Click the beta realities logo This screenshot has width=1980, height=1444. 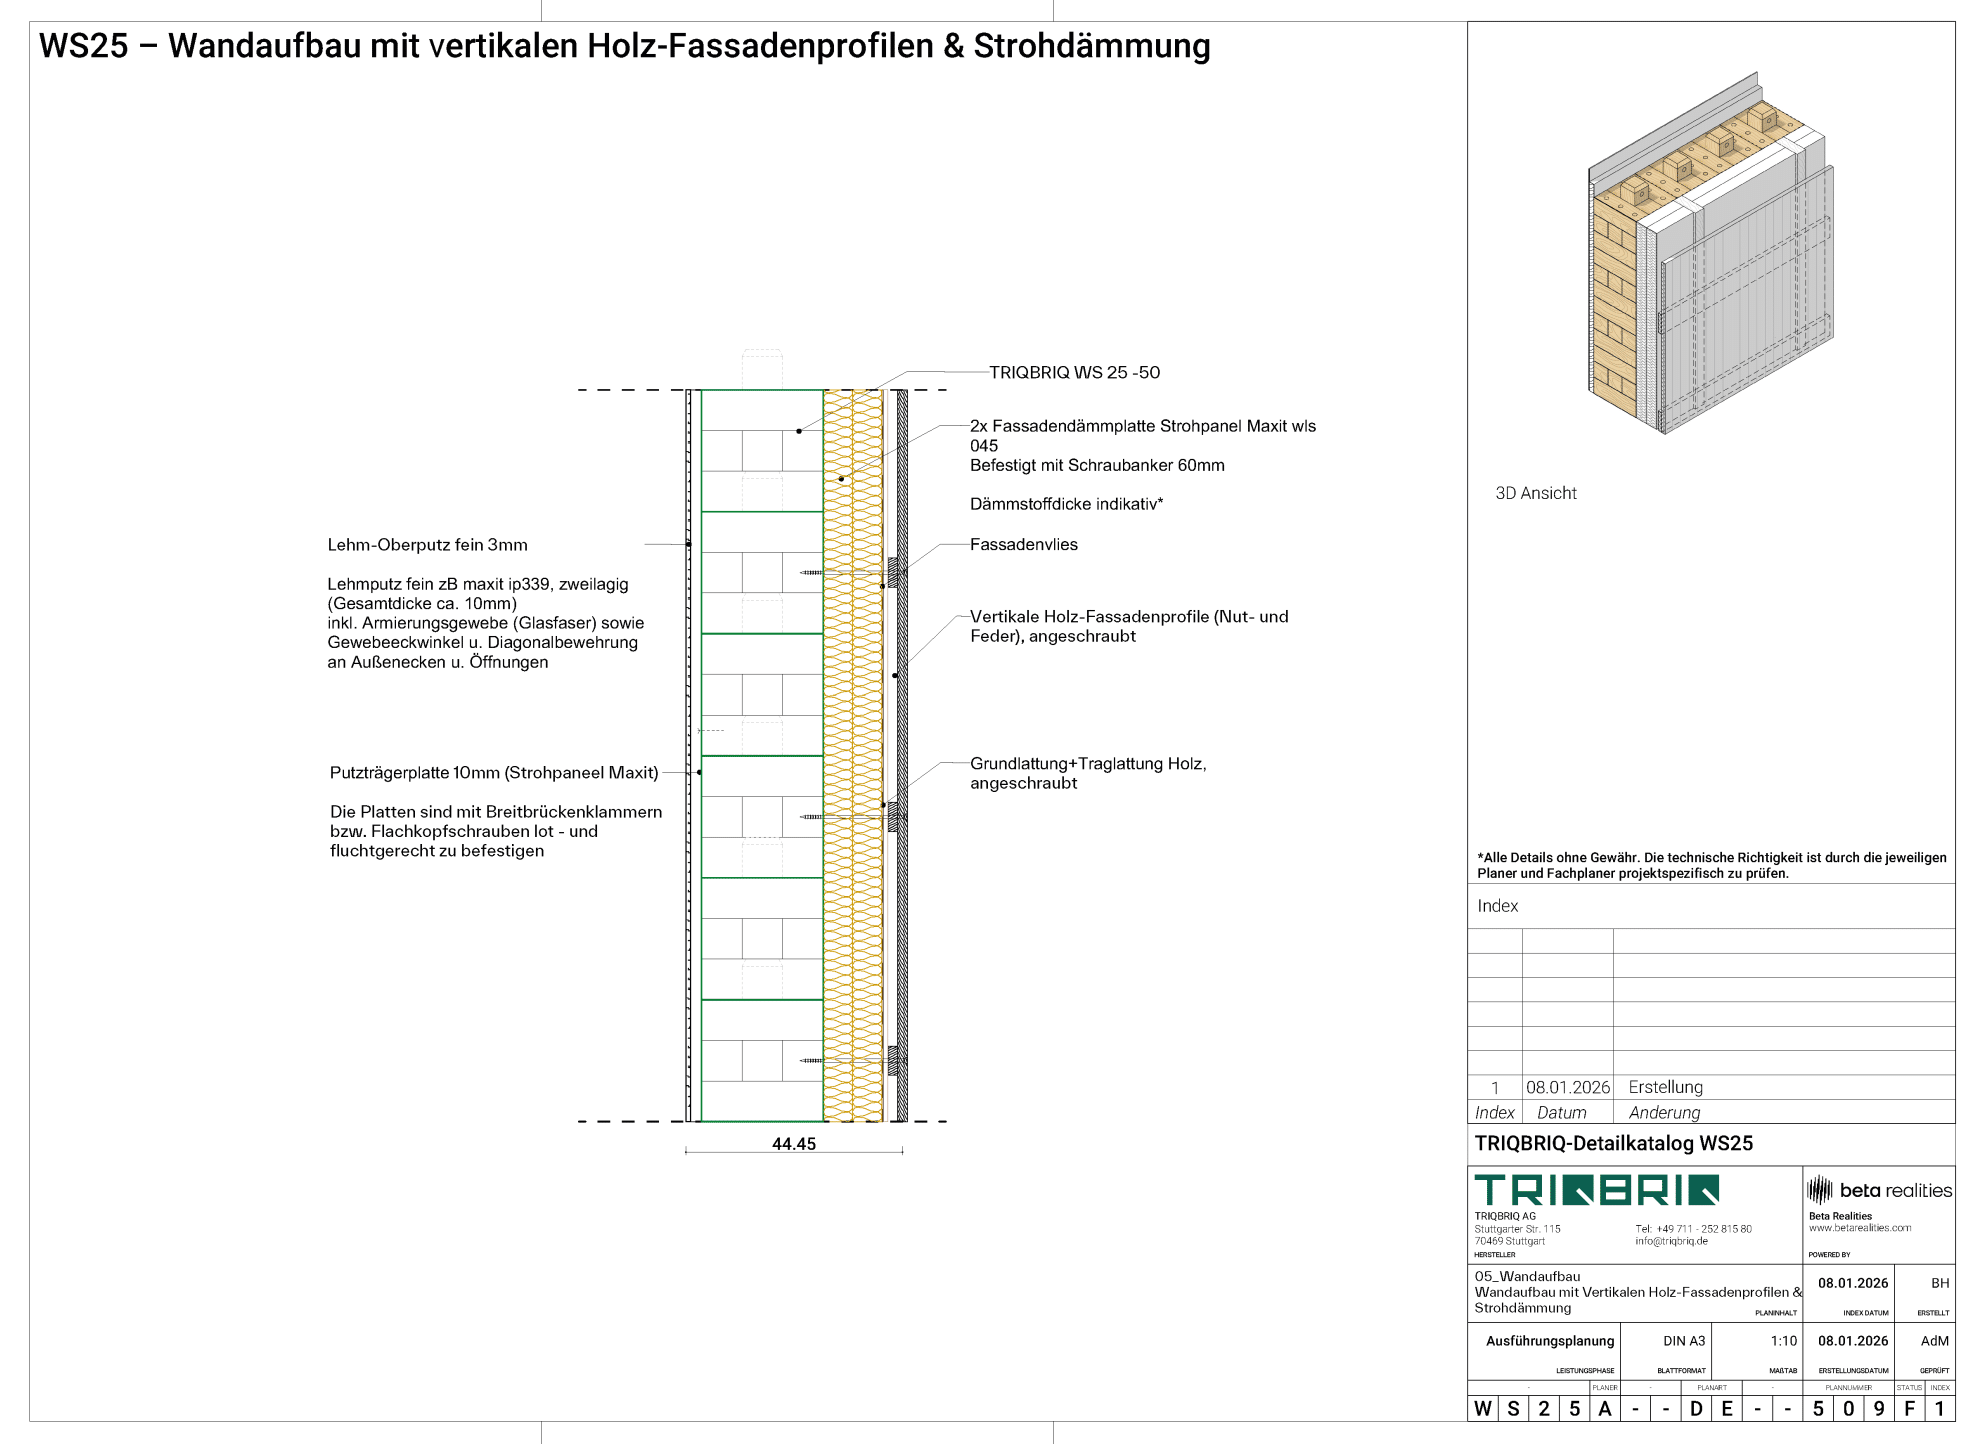click(1879, 1190)
